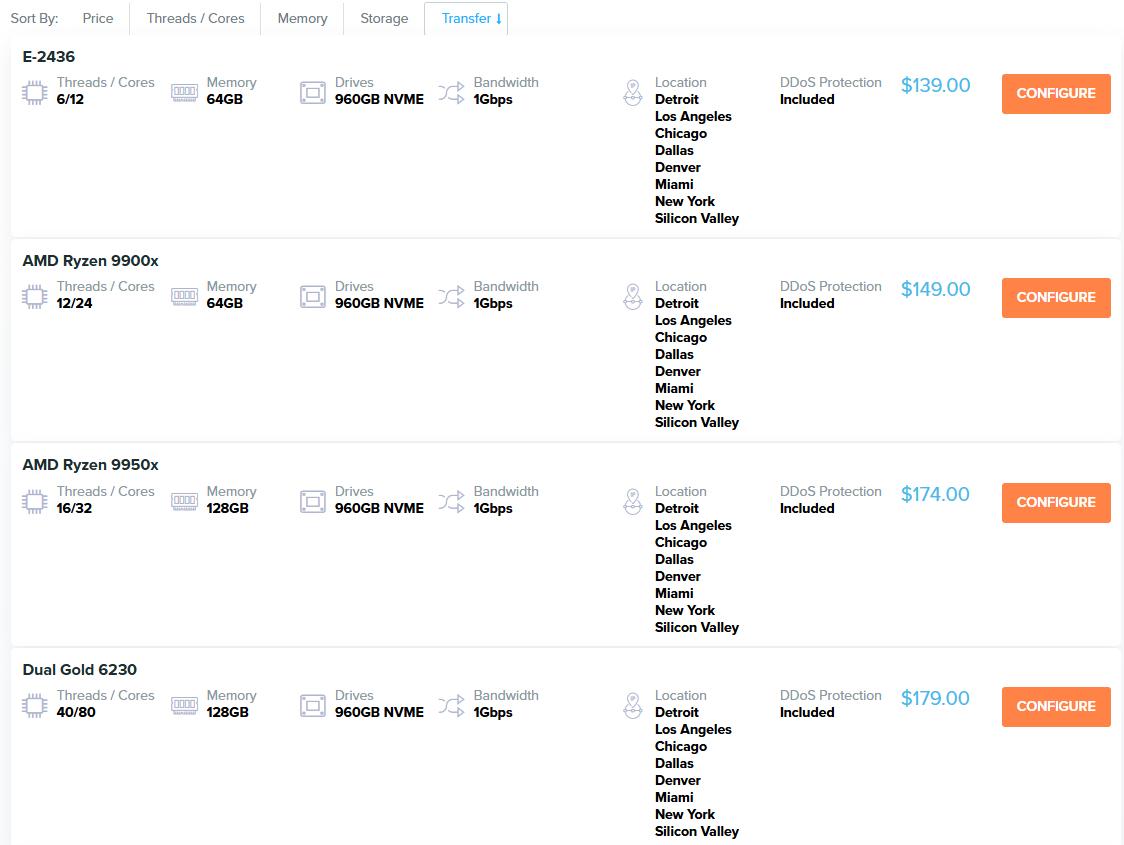Configure the Dual Gold 6230 server
Viewport: 1124px width, 845px height.
[x=1056, y=706]
